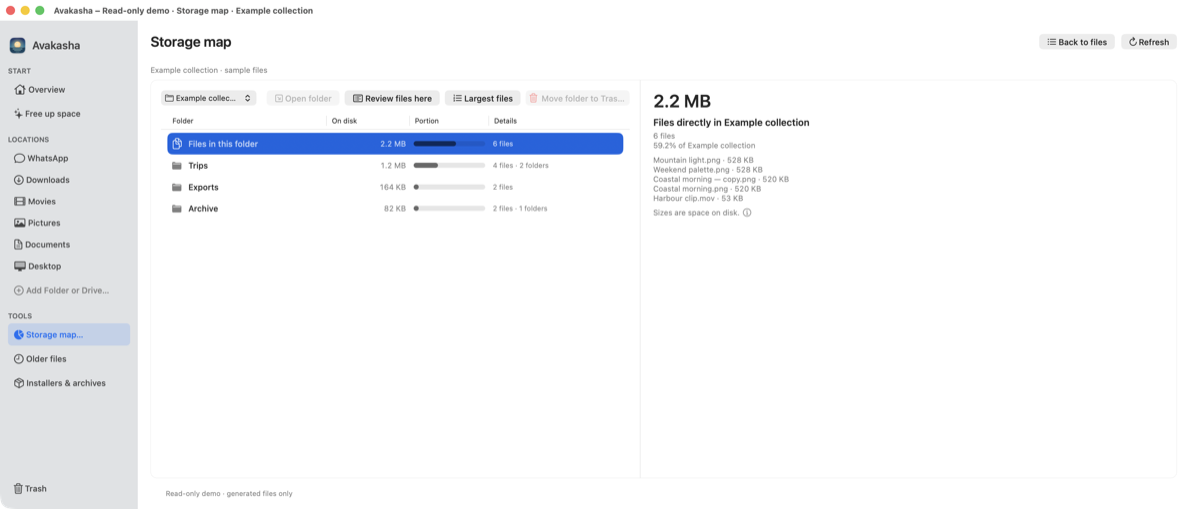Click '59.2% of Example collection' text

click(704, 146)
